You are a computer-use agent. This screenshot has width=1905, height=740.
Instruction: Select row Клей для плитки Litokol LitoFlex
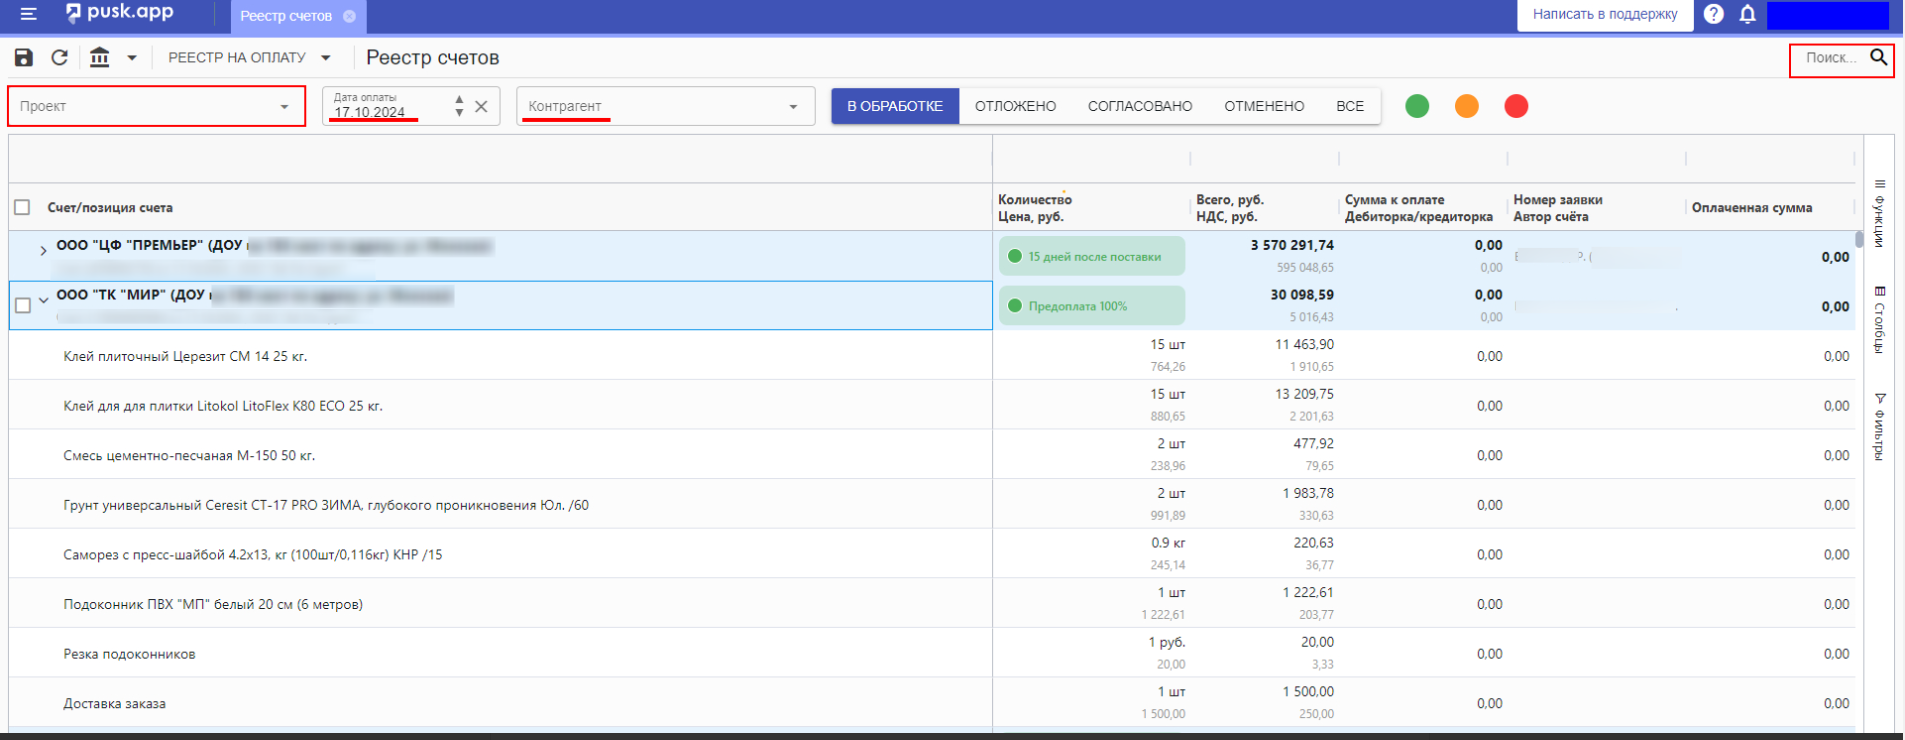coord(932,405)
